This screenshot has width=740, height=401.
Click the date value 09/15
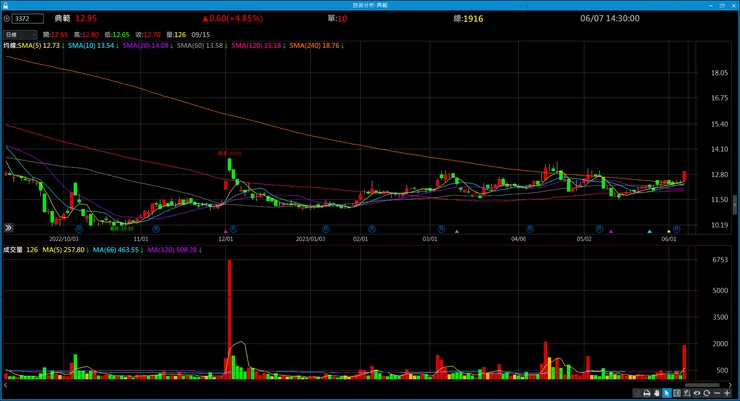click(201, 35)
